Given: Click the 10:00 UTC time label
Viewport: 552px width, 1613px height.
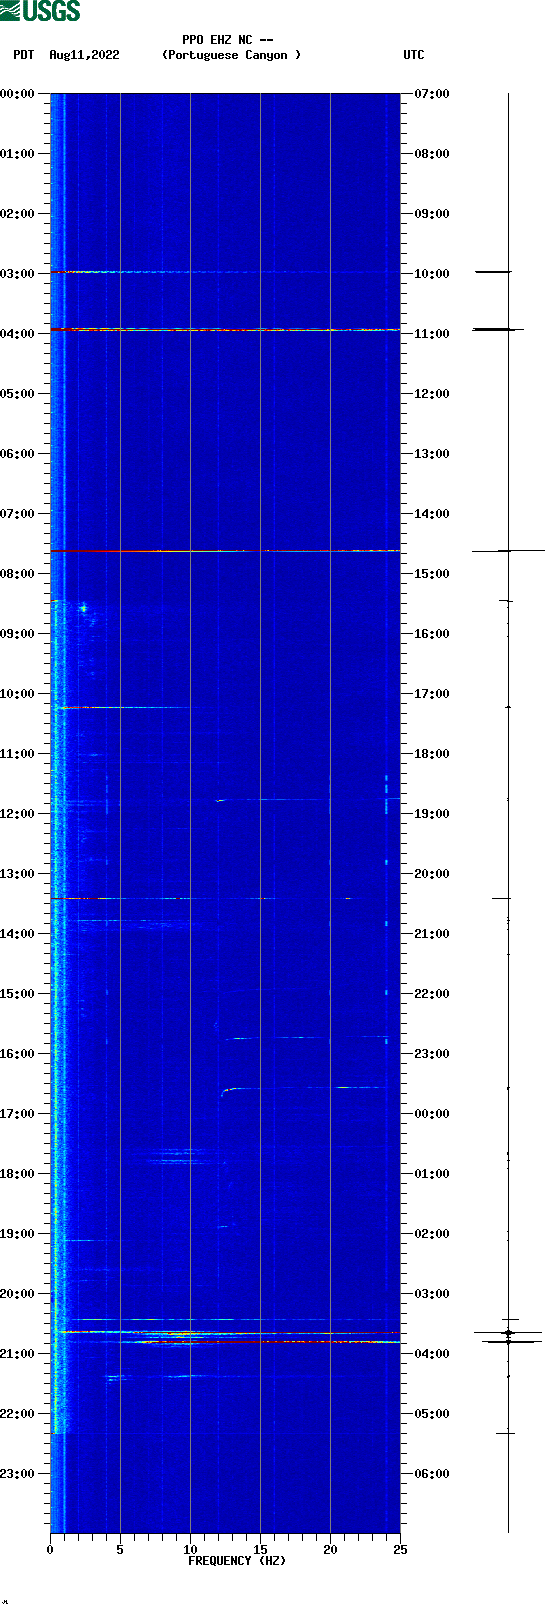Looking at the screenshot, I should pyautogui.click(x=432, y=274).
